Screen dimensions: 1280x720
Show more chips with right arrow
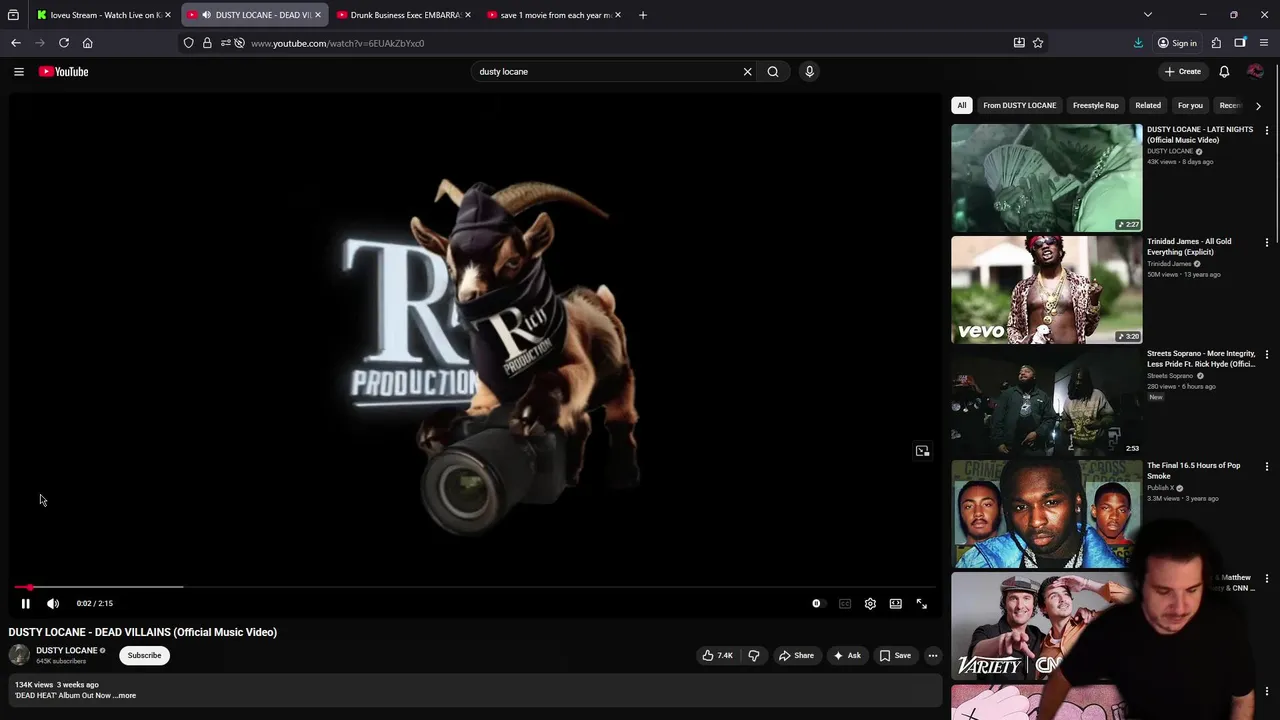pos(1258,105)
